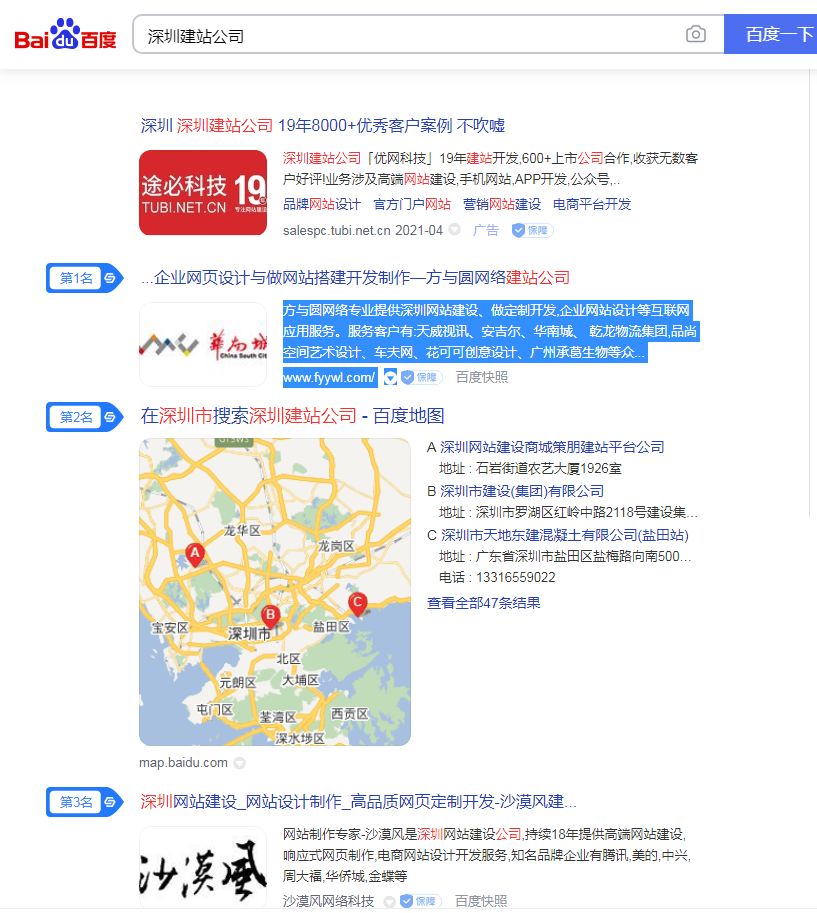The width and height of the screenshot is (817, 913).
Task: Open 查看全部47条结果 link
Action: point(483,603)
